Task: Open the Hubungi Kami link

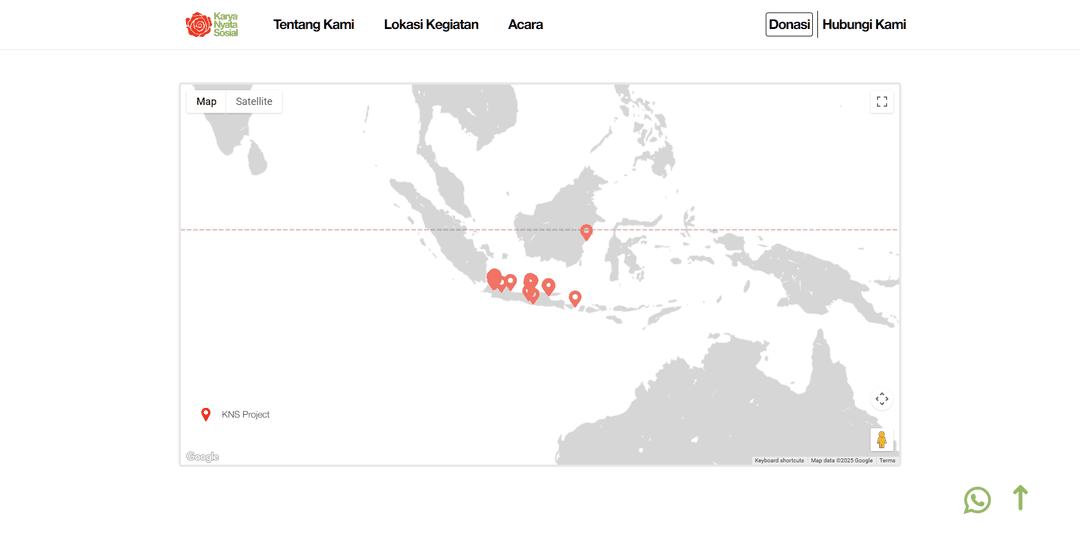Action: pyautogui.click(x=864, y=25)
